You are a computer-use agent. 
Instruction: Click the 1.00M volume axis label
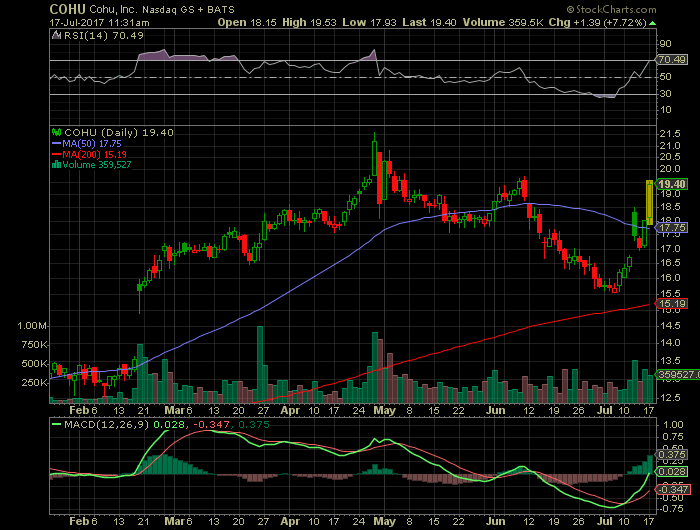[32, 326]
